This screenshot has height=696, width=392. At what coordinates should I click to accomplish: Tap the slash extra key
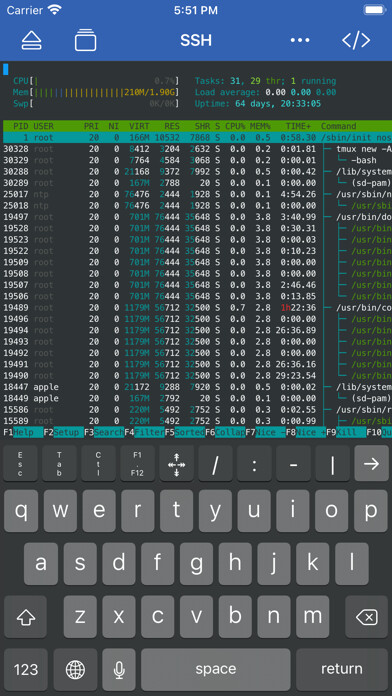[x=215, y=464]
